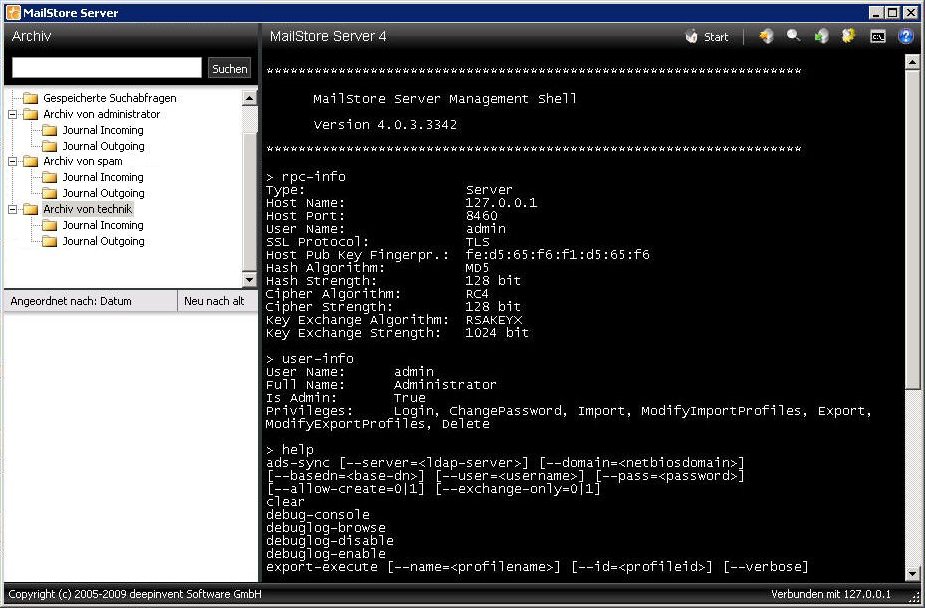Image resolution: width=925 pixels, height=608 pixels.
Task: Click the folder tree scroll-down arrow
Action: [250, 280]
